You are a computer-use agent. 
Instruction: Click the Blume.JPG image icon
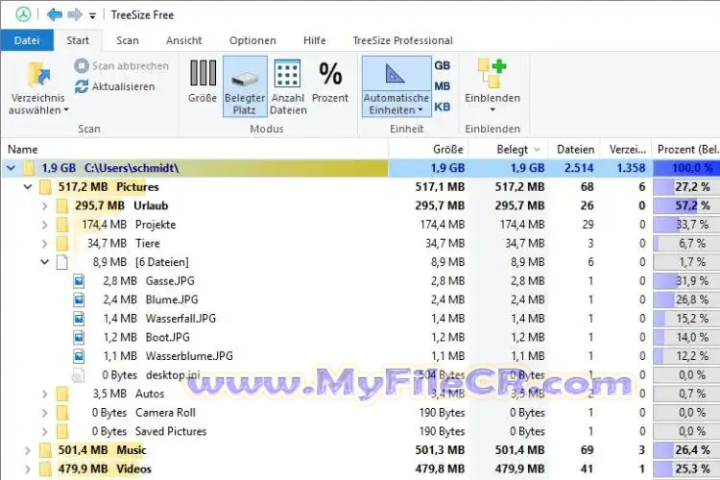[x=79, y=300]
